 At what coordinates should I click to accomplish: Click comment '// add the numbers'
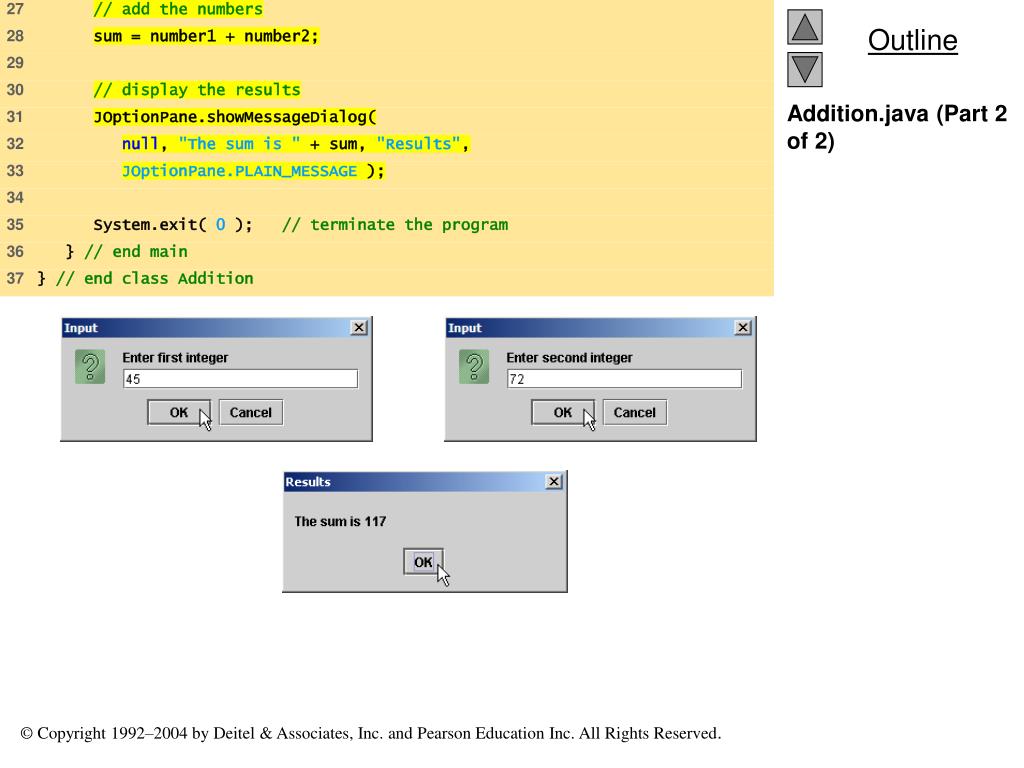[x=178, y=9]
